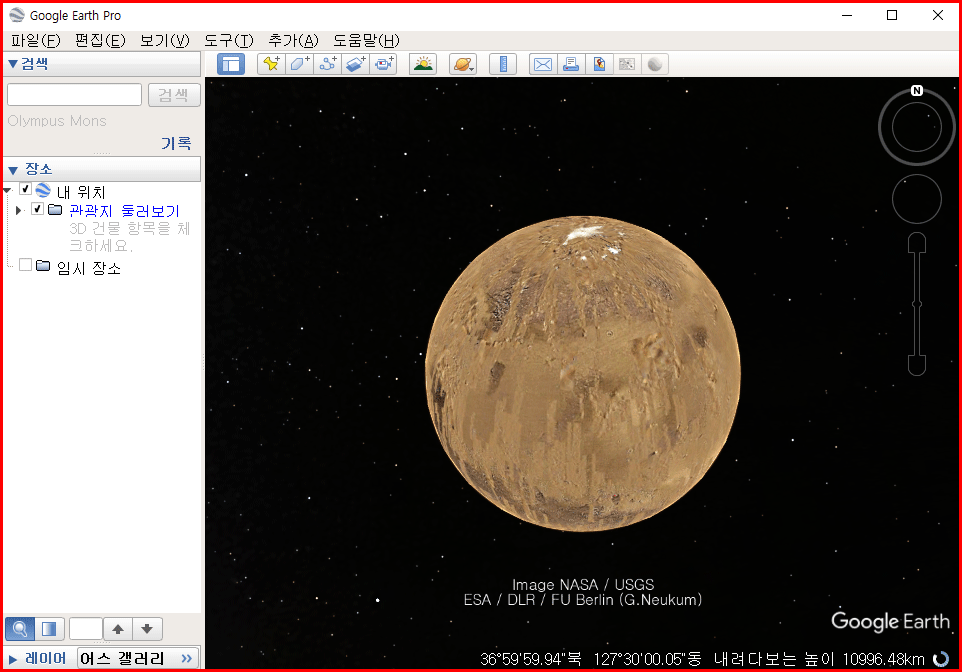Open the 관광지 둘러보기 link
Screen dimensions: 962x672
click(124, 210)
